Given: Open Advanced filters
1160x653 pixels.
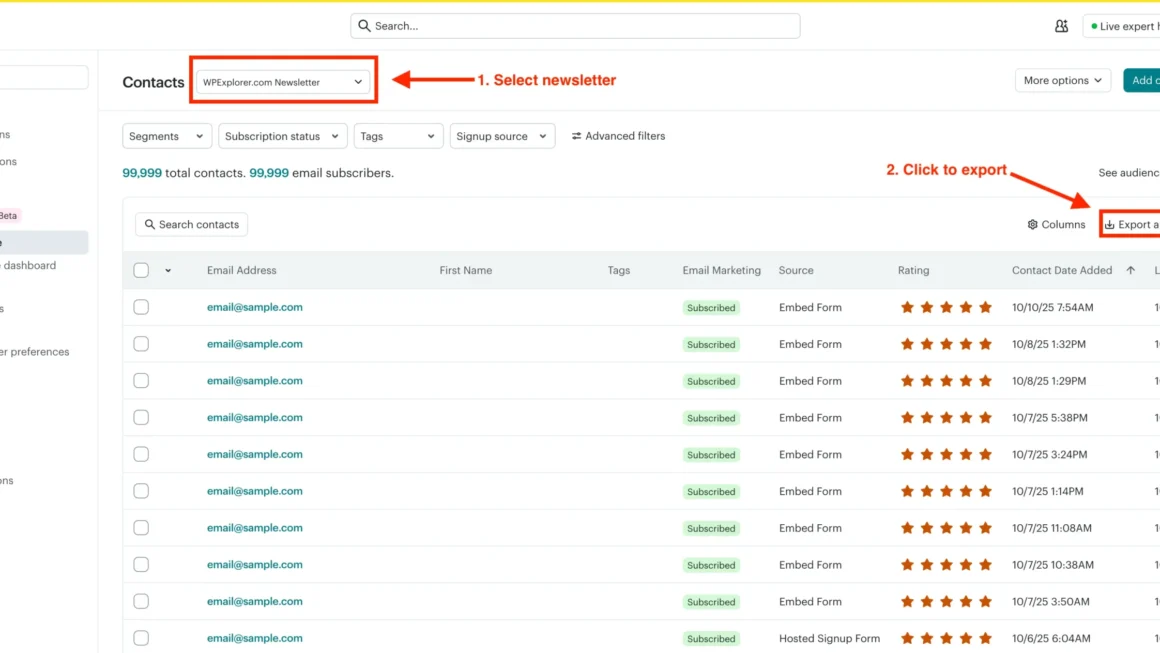Looking at the screenshot, I should tap(618, 136).
